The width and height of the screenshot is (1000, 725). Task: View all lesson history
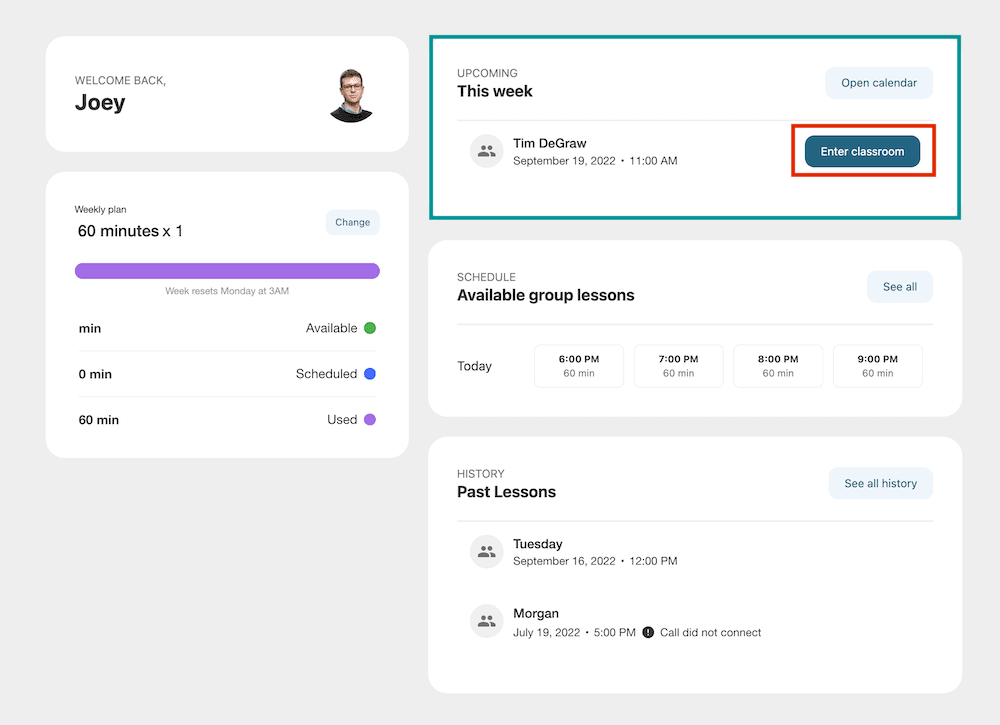pos(880,484)
